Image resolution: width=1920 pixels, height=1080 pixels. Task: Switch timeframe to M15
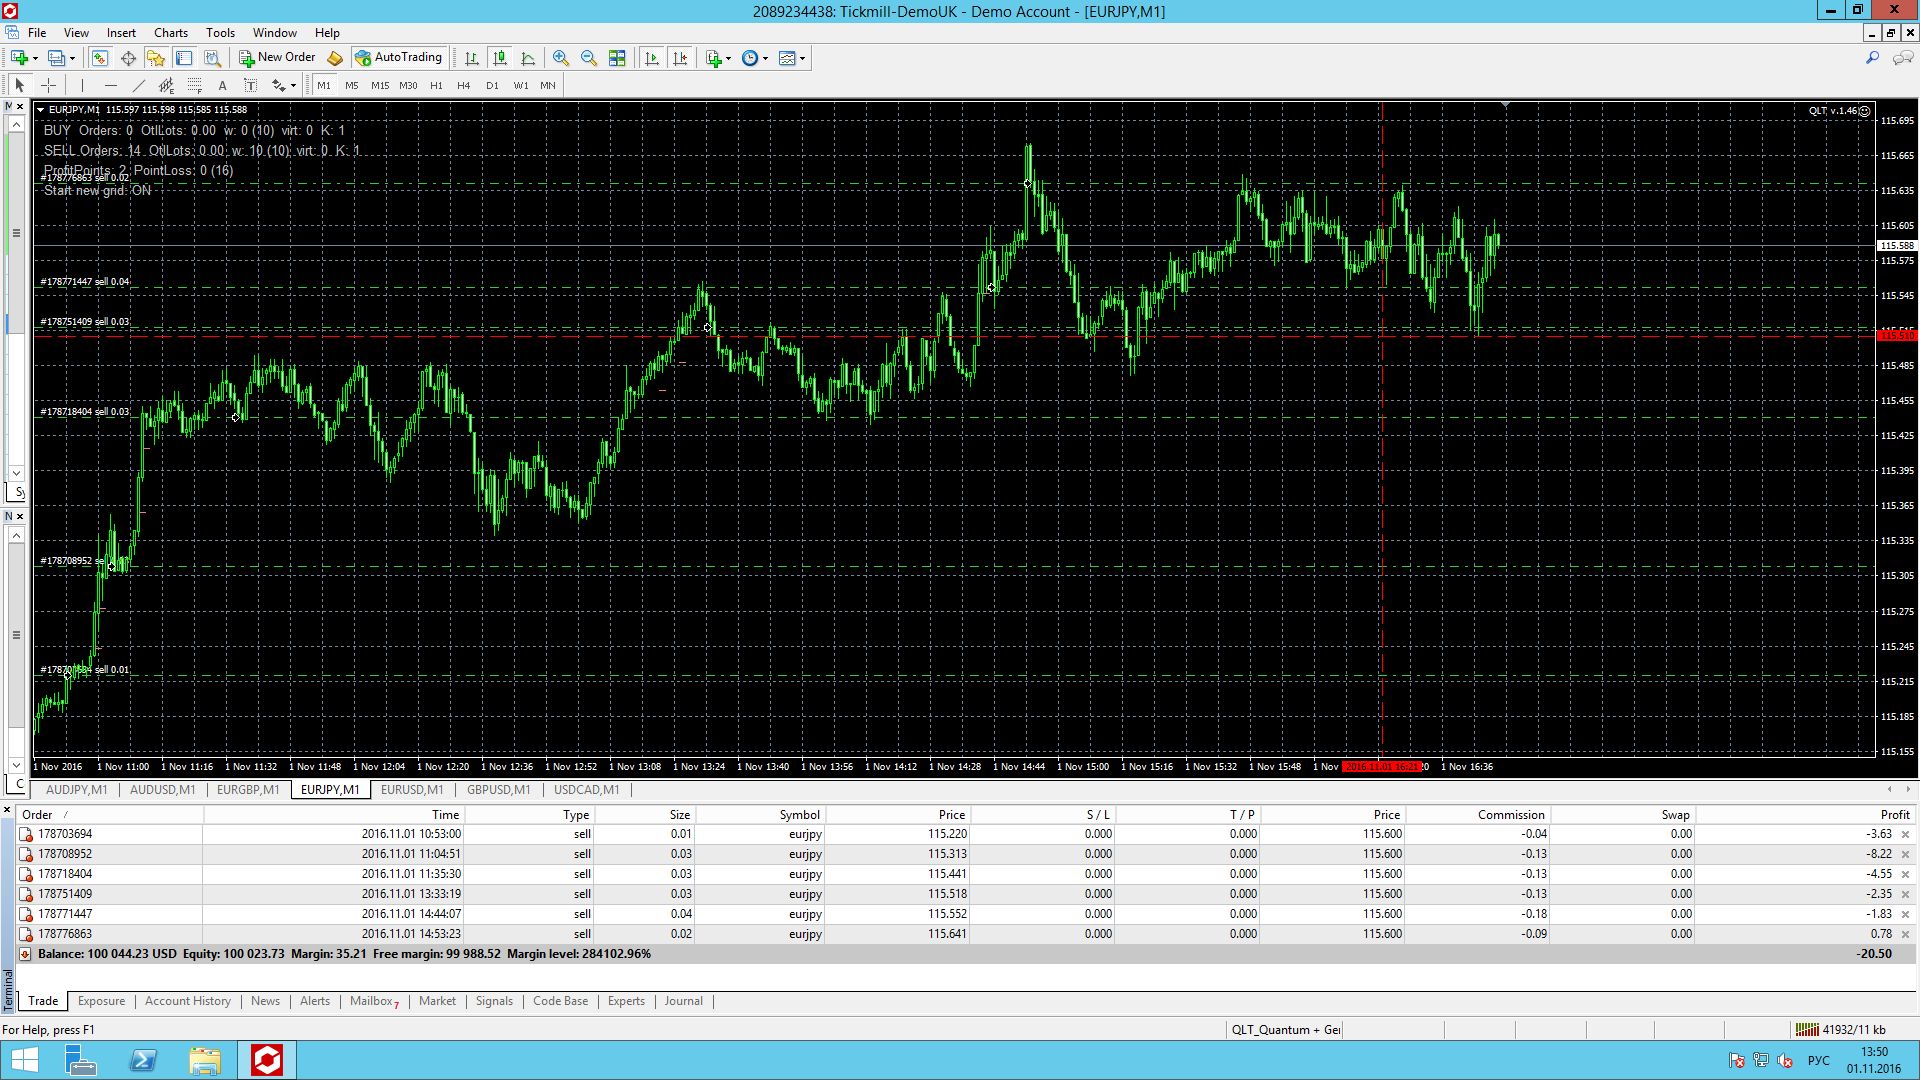pos(380,85)
